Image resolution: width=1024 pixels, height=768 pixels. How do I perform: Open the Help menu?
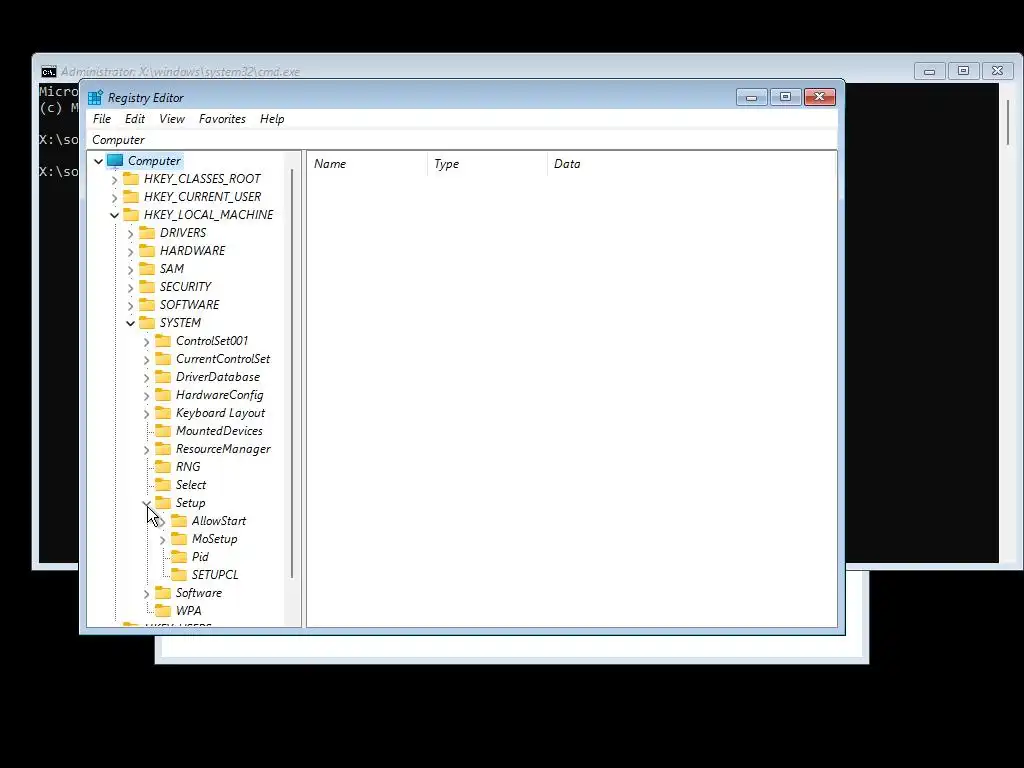(272, 119)
